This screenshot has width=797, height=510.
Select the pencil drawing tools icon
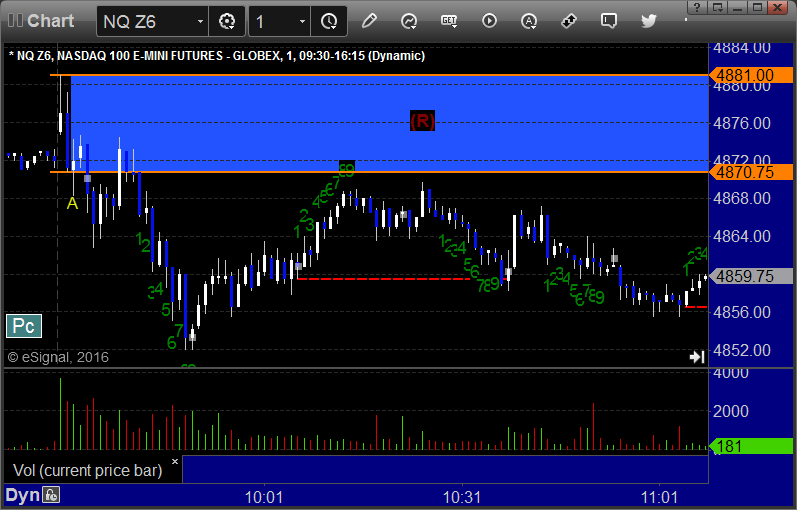point(369,21)
